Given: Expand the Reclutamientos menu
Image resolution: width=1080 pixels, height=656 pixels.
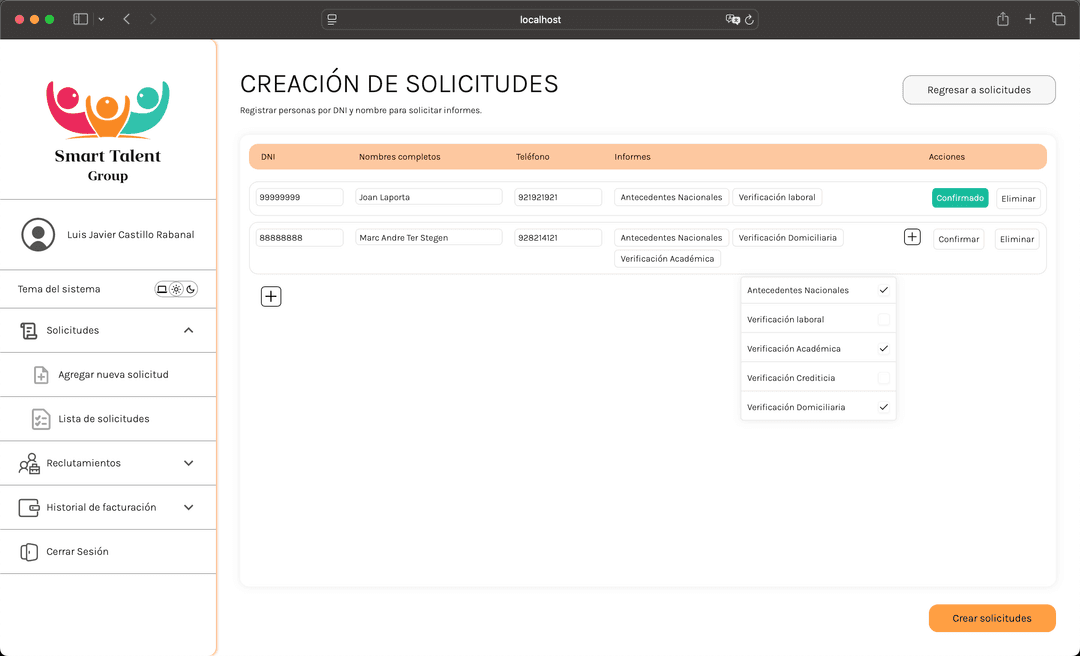Looking at the screenshot, I should (188, 463).
